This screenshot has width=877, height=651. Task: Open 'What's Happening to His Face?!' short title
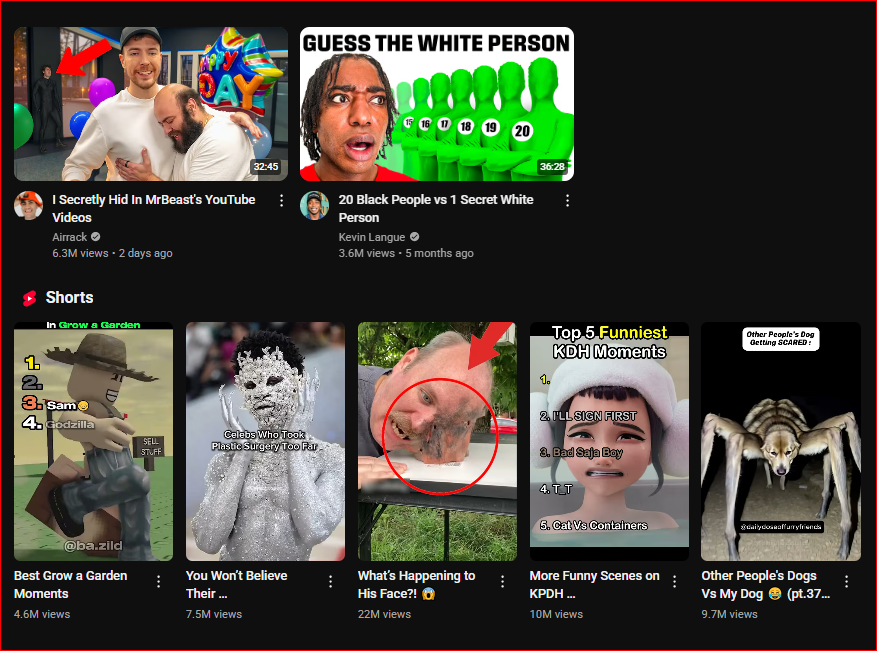417,584
